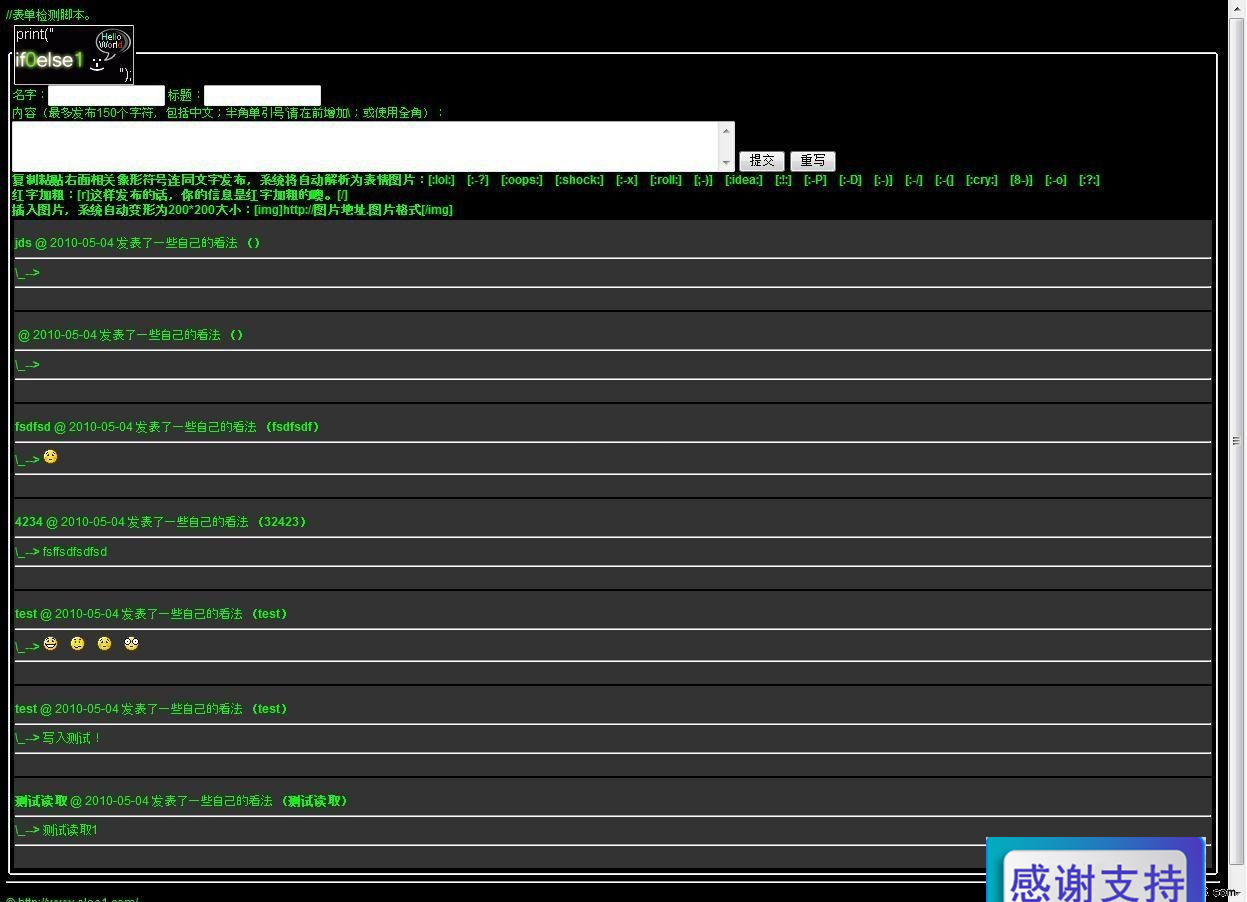Click the //表单检测脚本 comment text

click(x=49, y=15)
